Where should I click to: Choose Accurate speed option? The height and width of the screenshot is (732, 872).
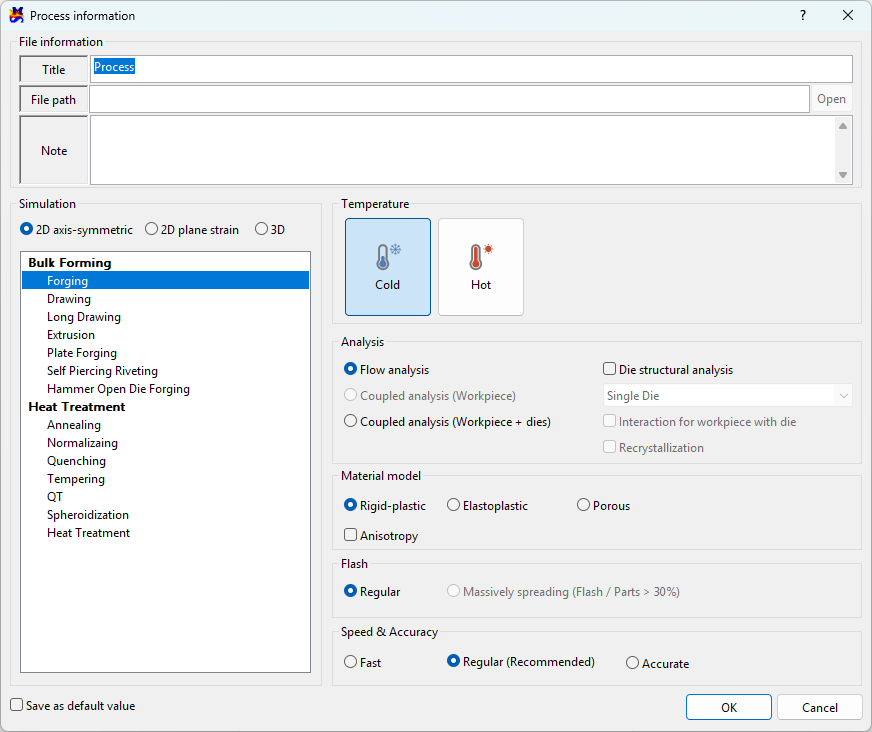[x=657, y=663]
